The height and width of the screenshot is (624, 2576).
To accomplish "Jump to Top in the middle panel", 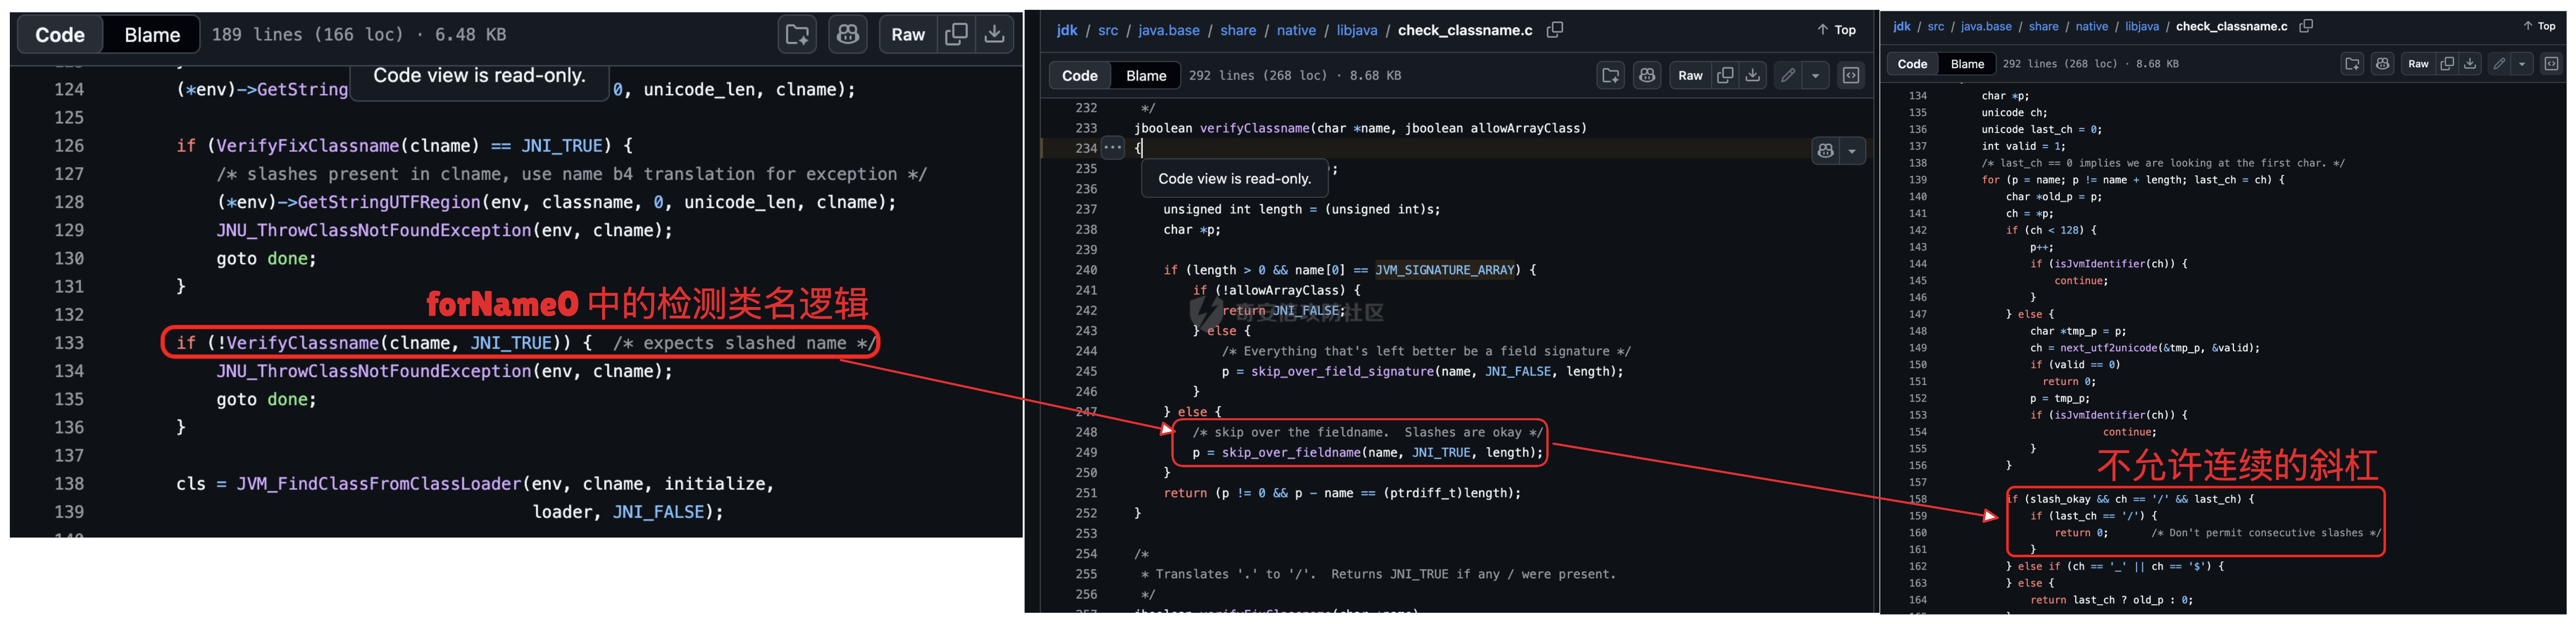I will pyautogui.click(x=1836, y=30).
